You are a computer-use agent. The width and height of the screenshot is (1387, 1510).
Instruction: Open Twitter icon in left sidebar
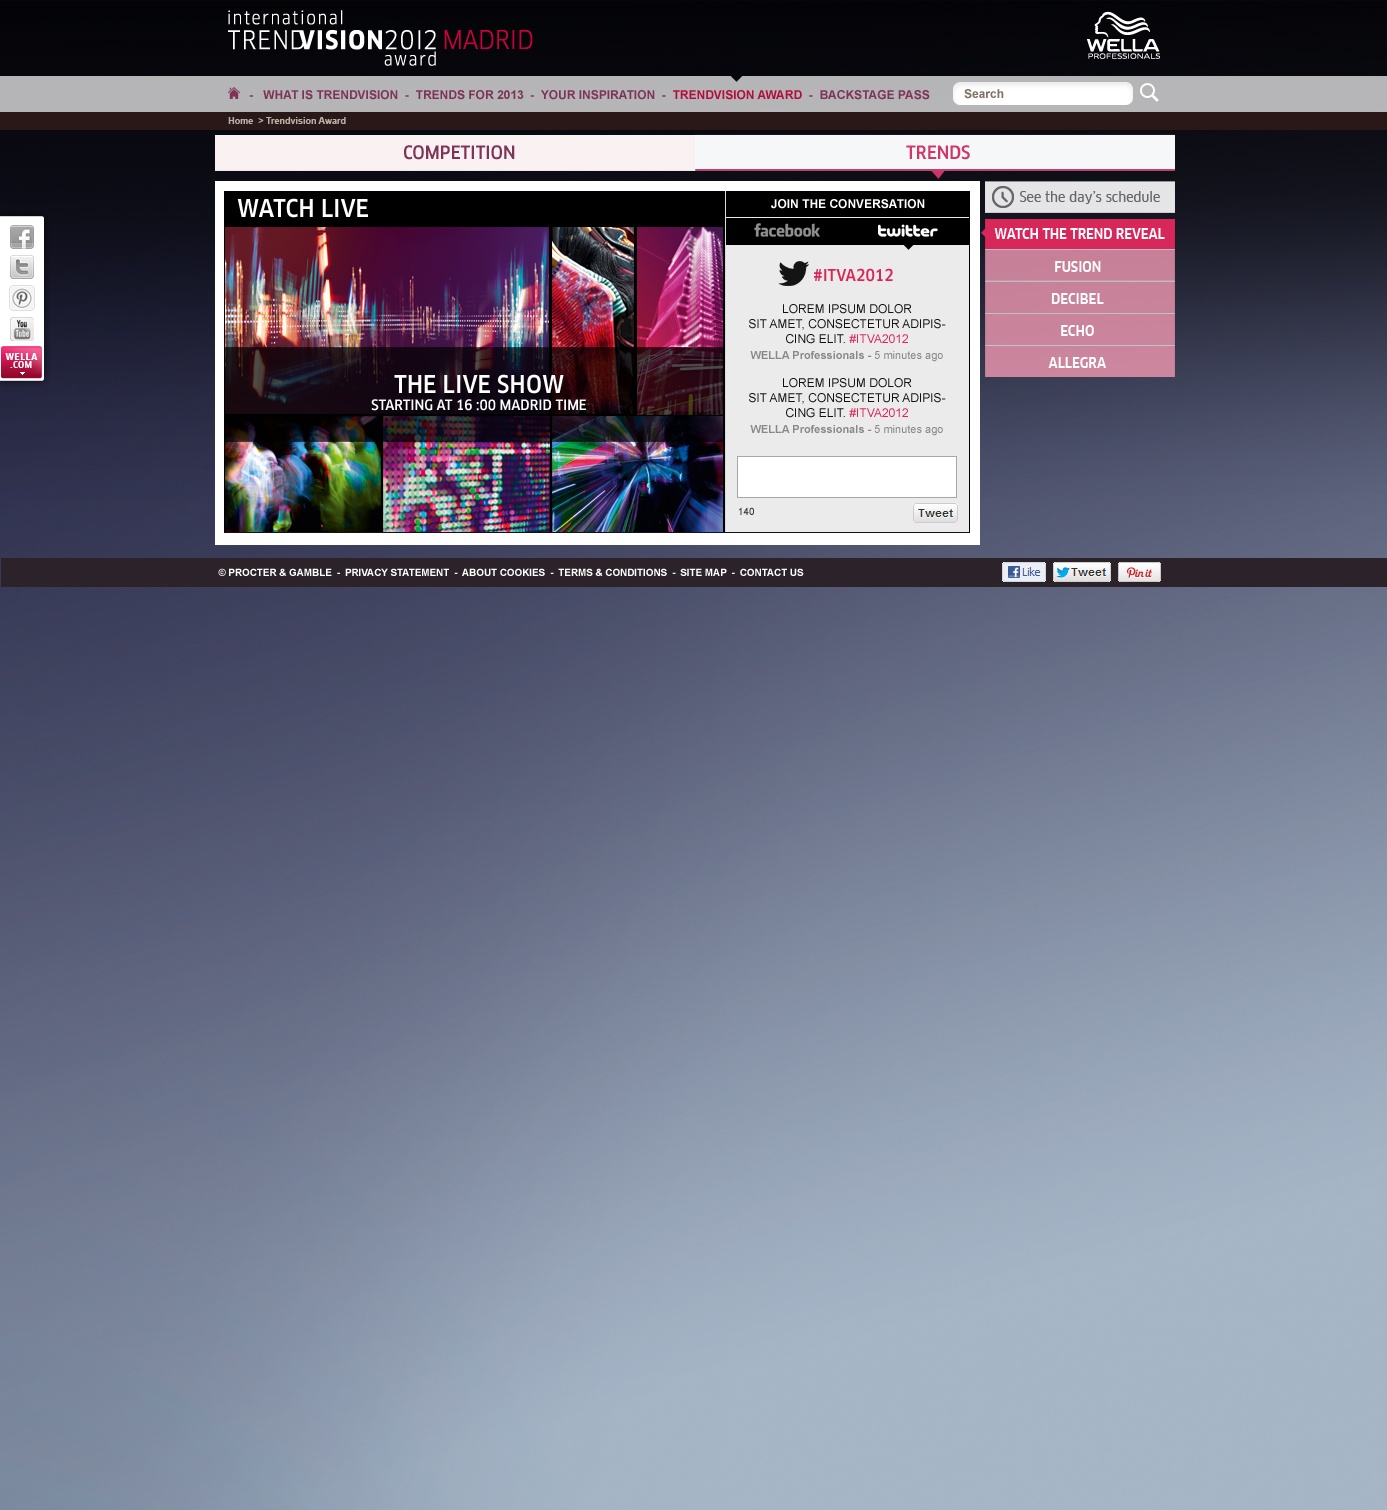(22, 267)
